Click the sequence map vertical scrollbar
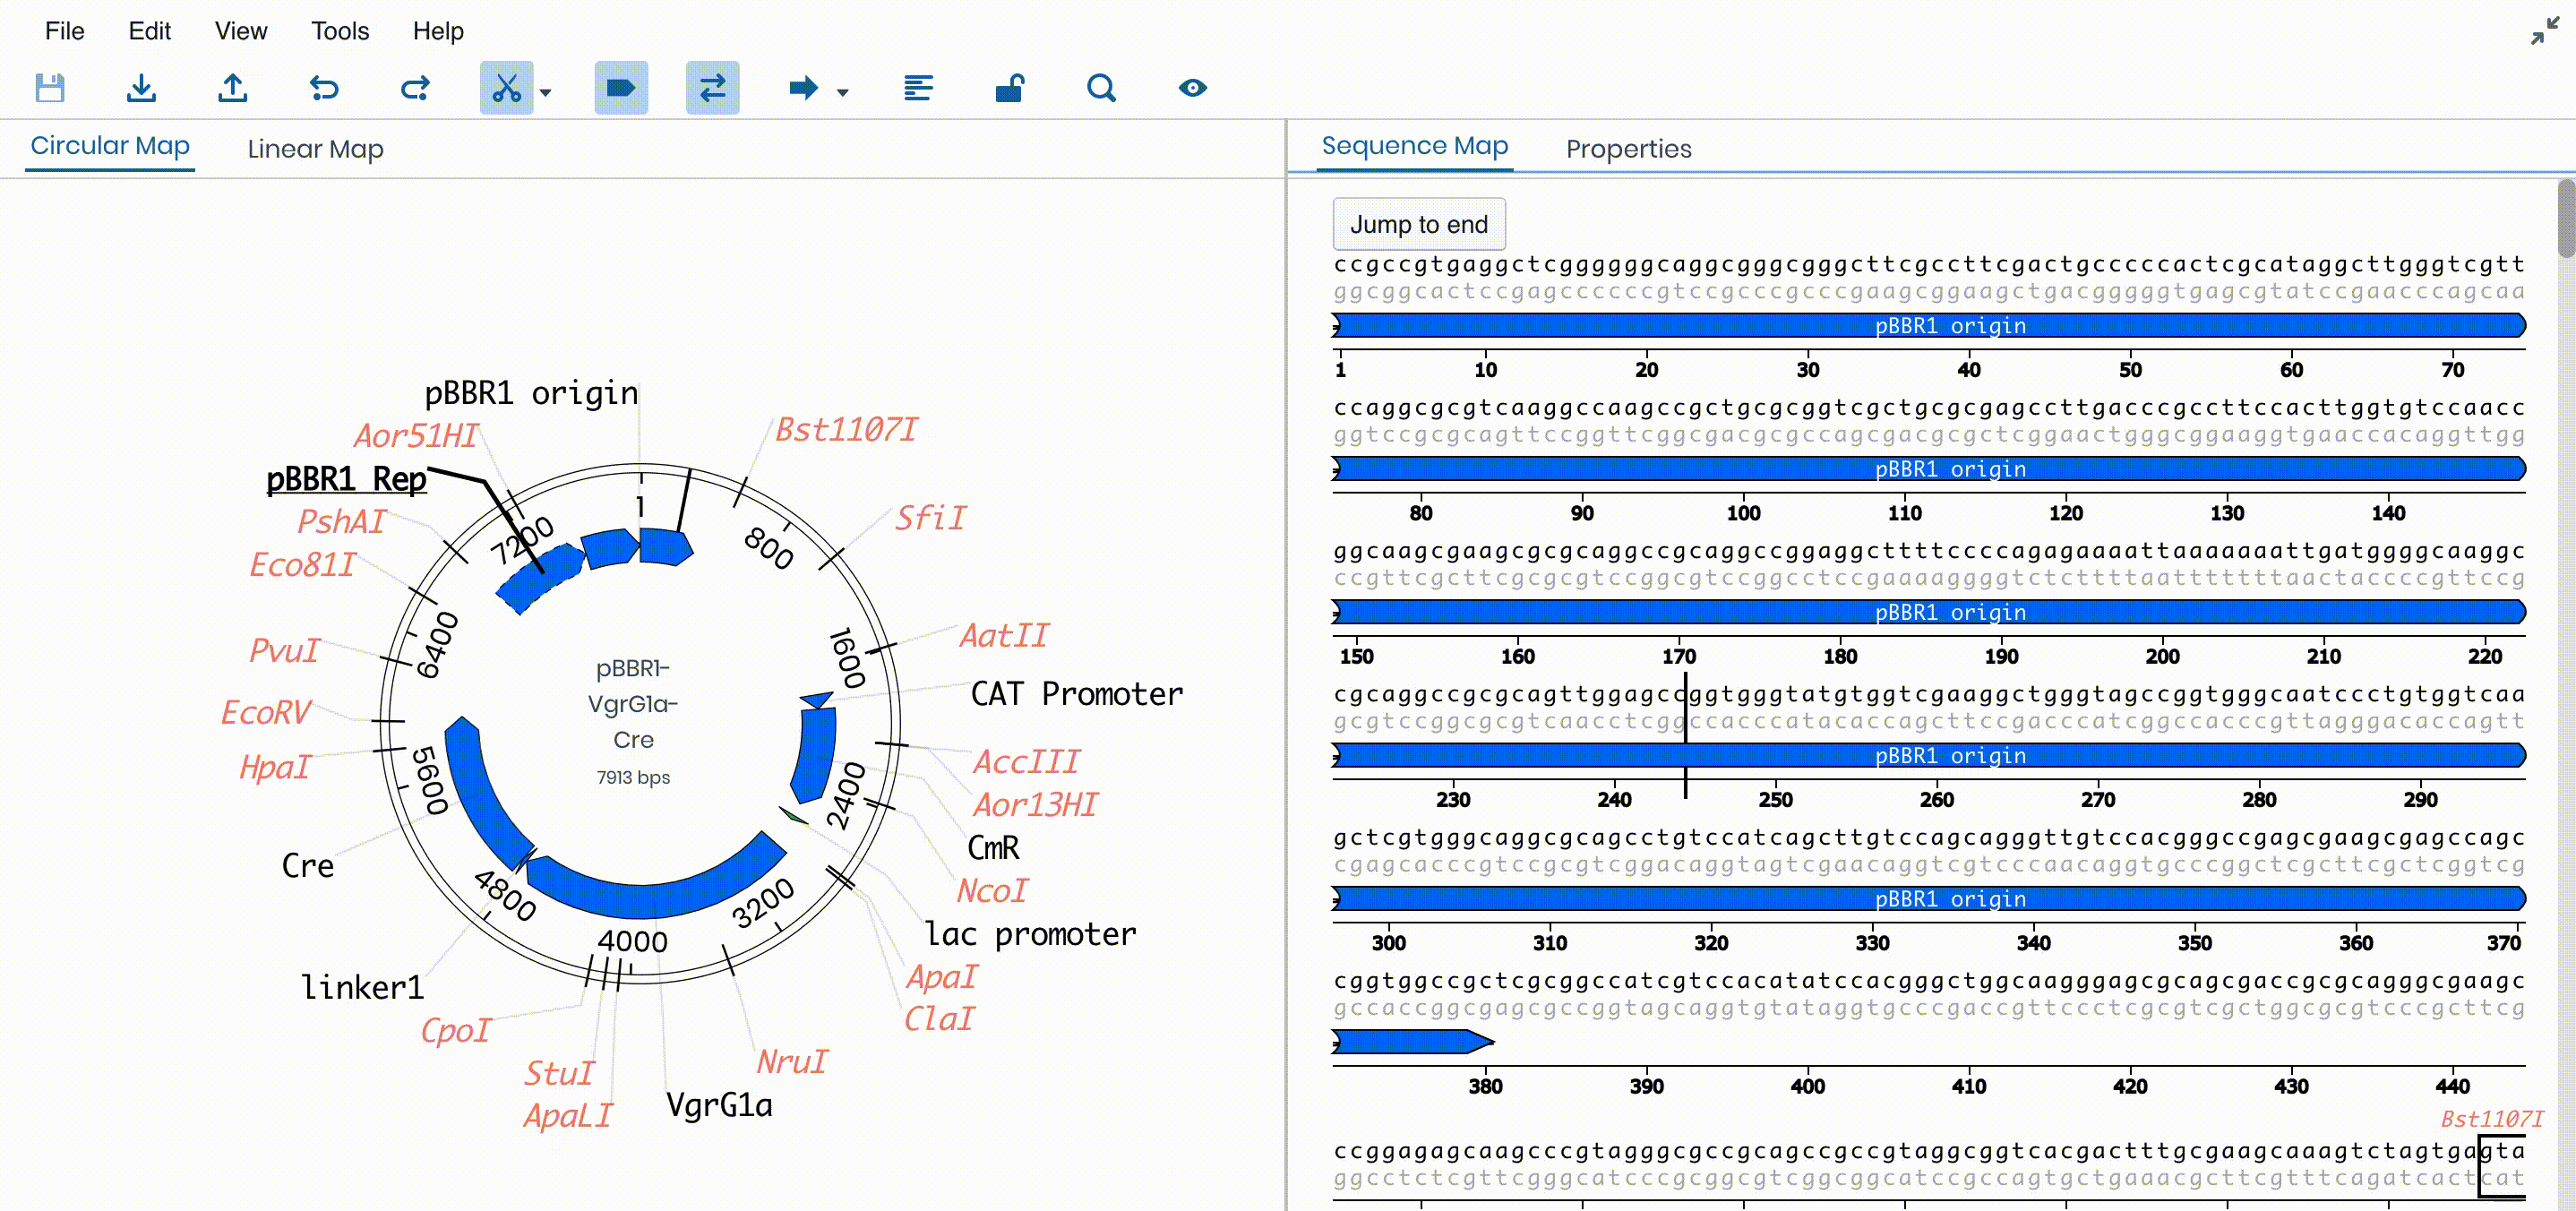2576x1211 pixels. pos(2565,220)
